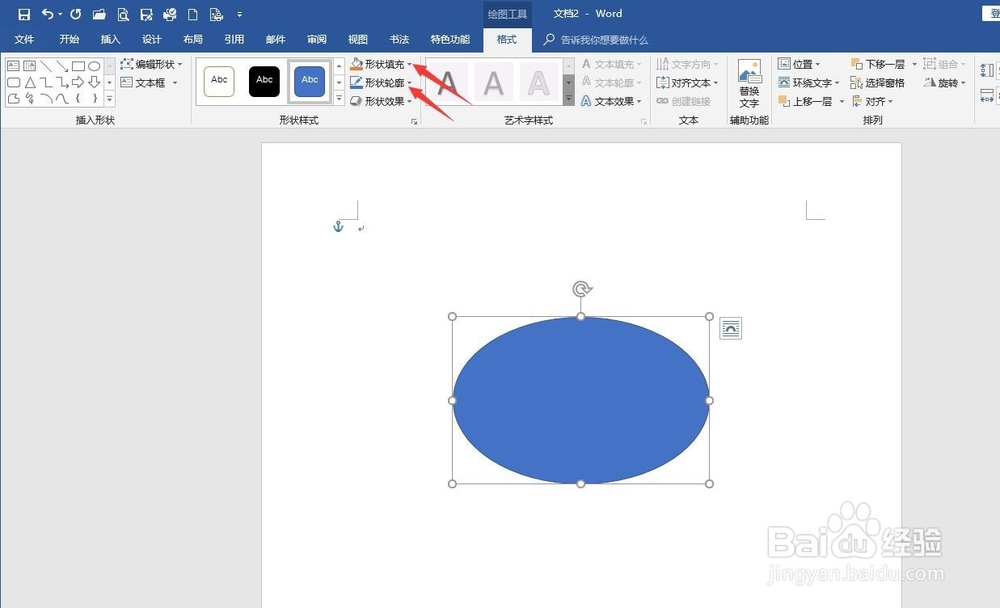Open 编辑形状 dropdown
Image resolution: width=1000 pixels, height=608 pixels.
152,64
